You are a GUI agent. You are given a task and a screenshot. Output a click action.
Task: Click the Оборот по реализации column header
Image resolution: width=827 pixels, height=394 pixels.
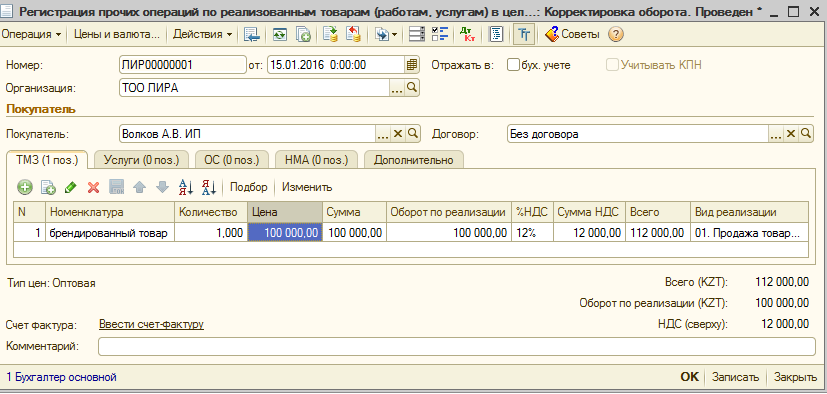(449, 212)
